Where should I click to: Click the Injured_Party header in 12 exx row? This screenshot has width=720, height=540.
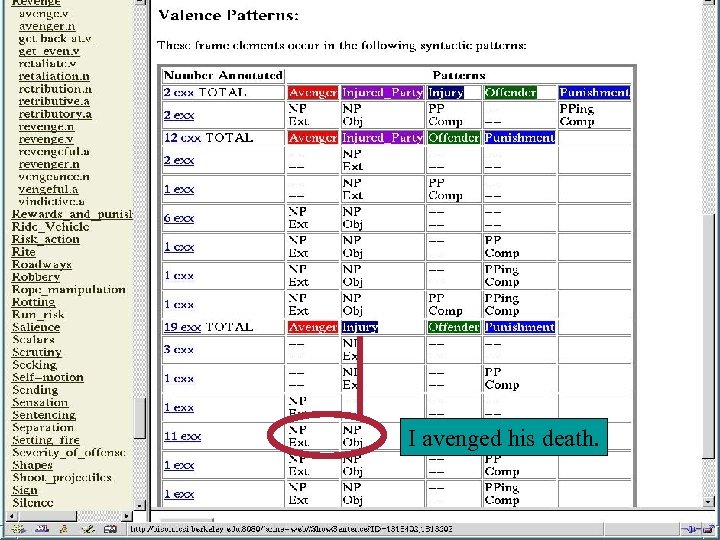(382, 138)
